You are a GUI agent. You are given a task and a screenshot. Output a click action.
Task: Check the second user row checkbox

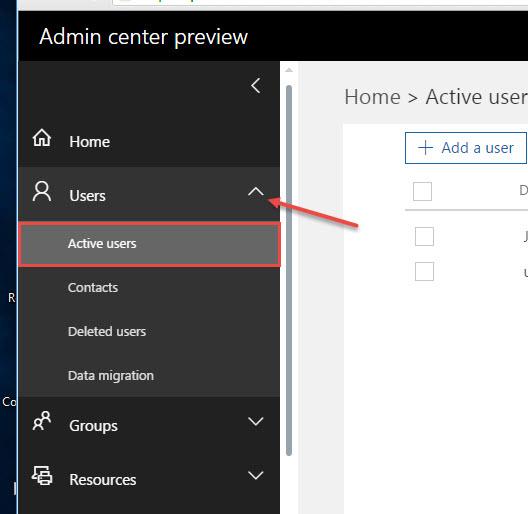point(424,271)
